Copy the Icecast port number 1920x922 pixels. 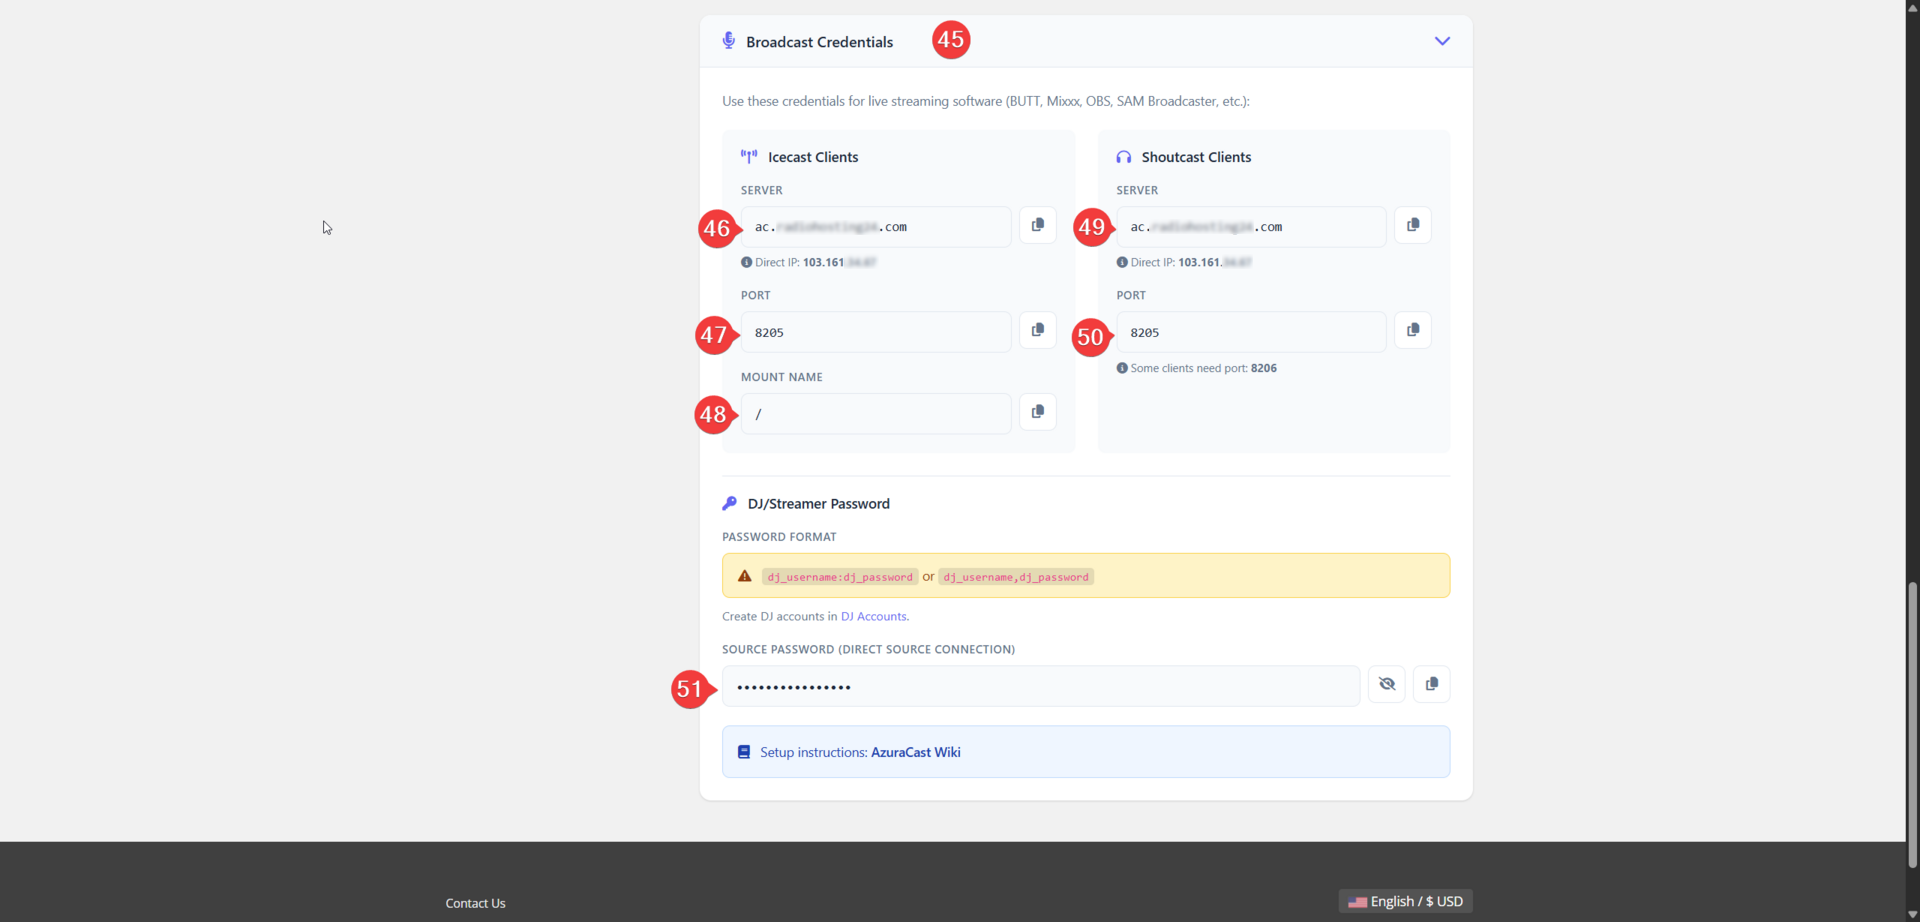click(1037, 331)
